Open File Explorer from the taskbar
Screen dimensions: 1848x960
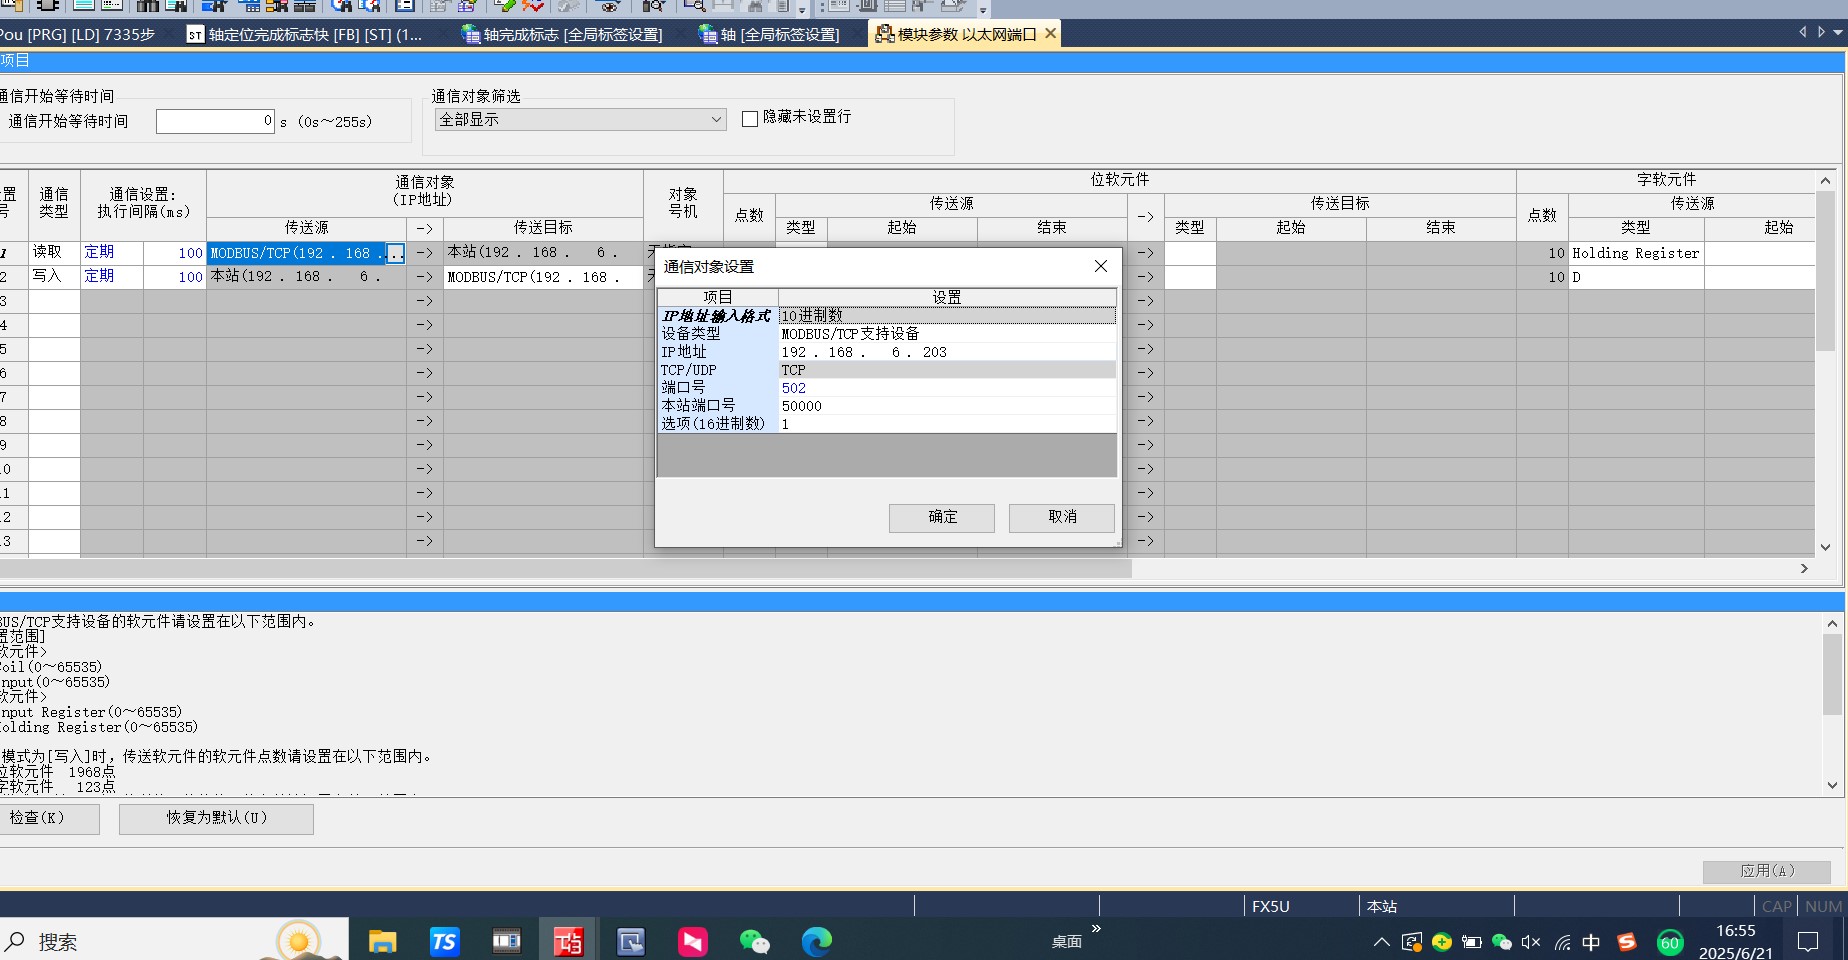382,941
